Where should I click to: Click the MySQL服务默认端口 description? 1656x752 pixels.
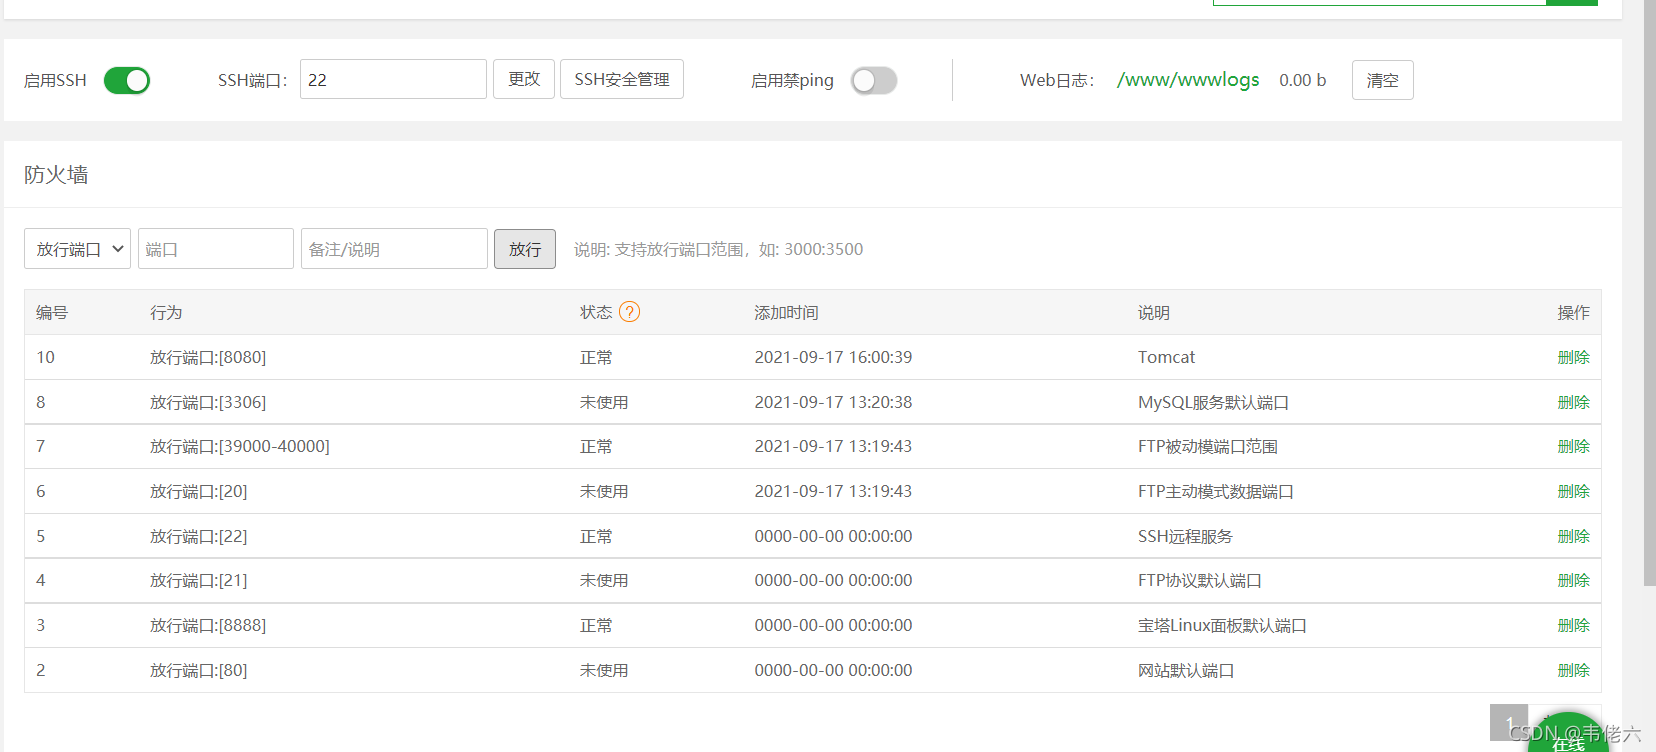[x=1213, y=402]
